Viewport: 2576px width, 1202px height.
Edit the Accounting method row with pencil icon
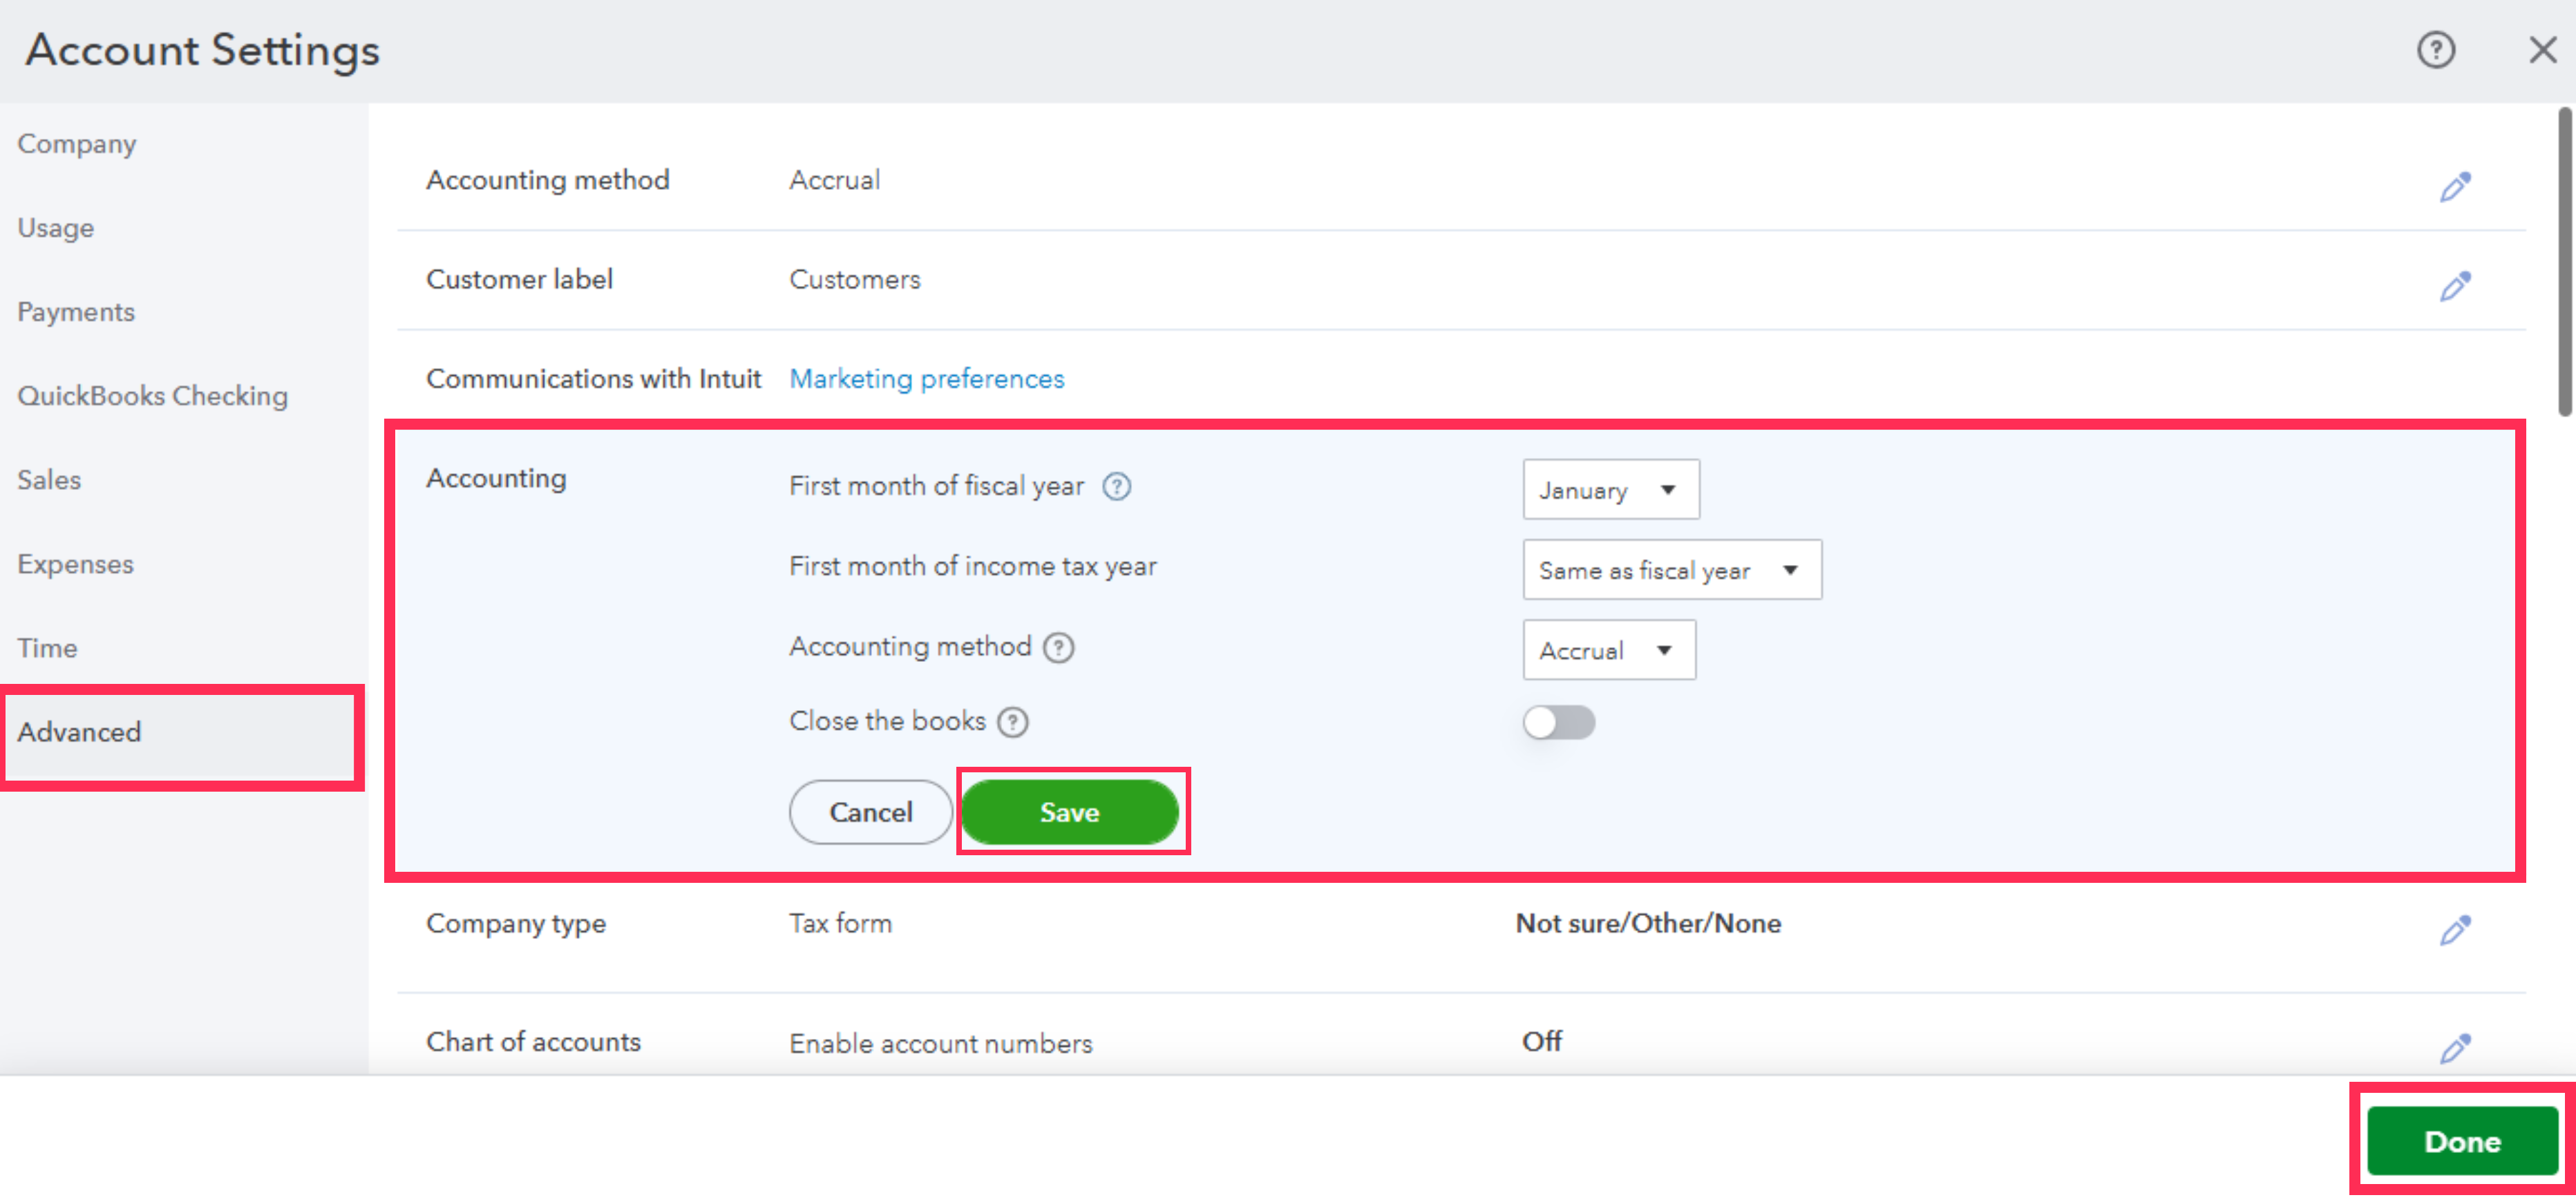point(2454,186)
